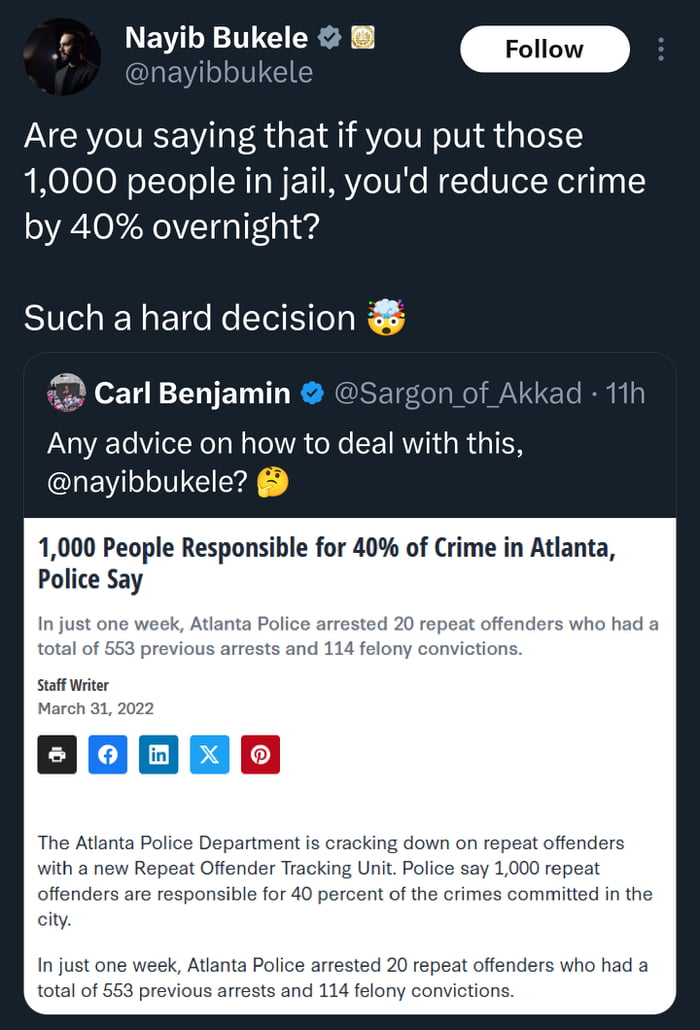Open the @Sargon_of_Akkad handle link
The width and height of the screenshot is (700, 1030).
457,393
